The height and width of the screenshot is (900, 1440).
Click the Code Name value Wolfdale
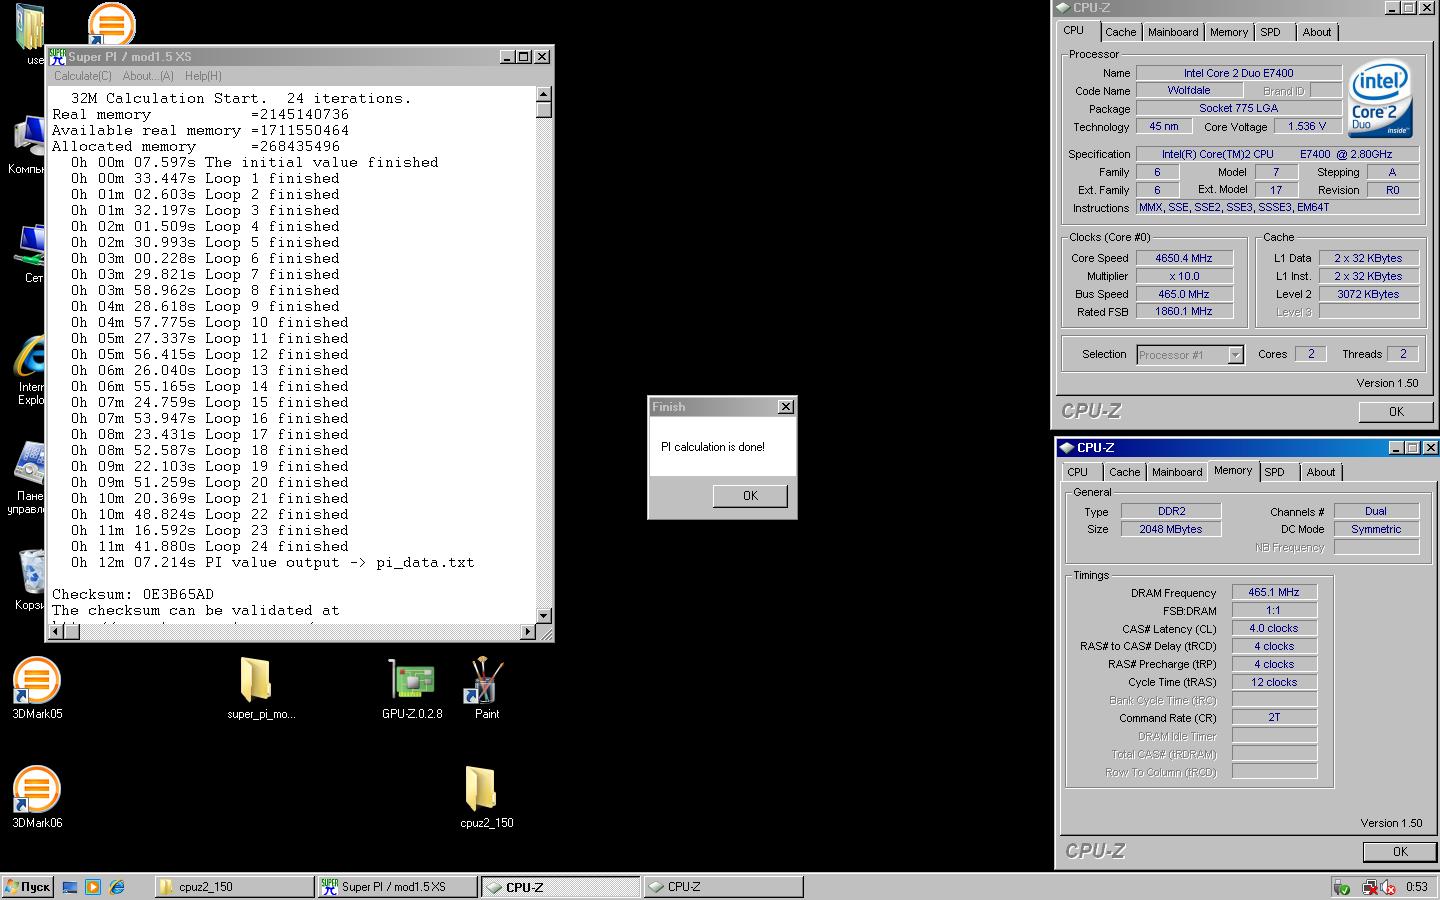tap(1189, 91)
